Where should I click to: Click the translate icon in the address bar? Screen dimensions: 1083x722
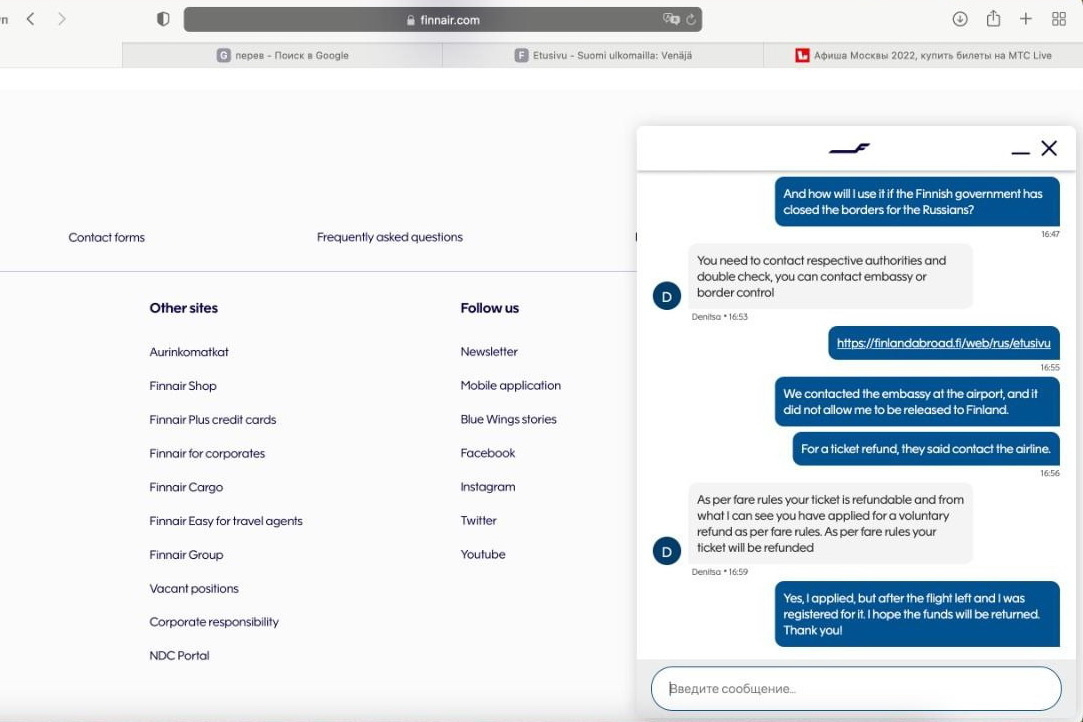pyautogui.click(x=671, y=19)
